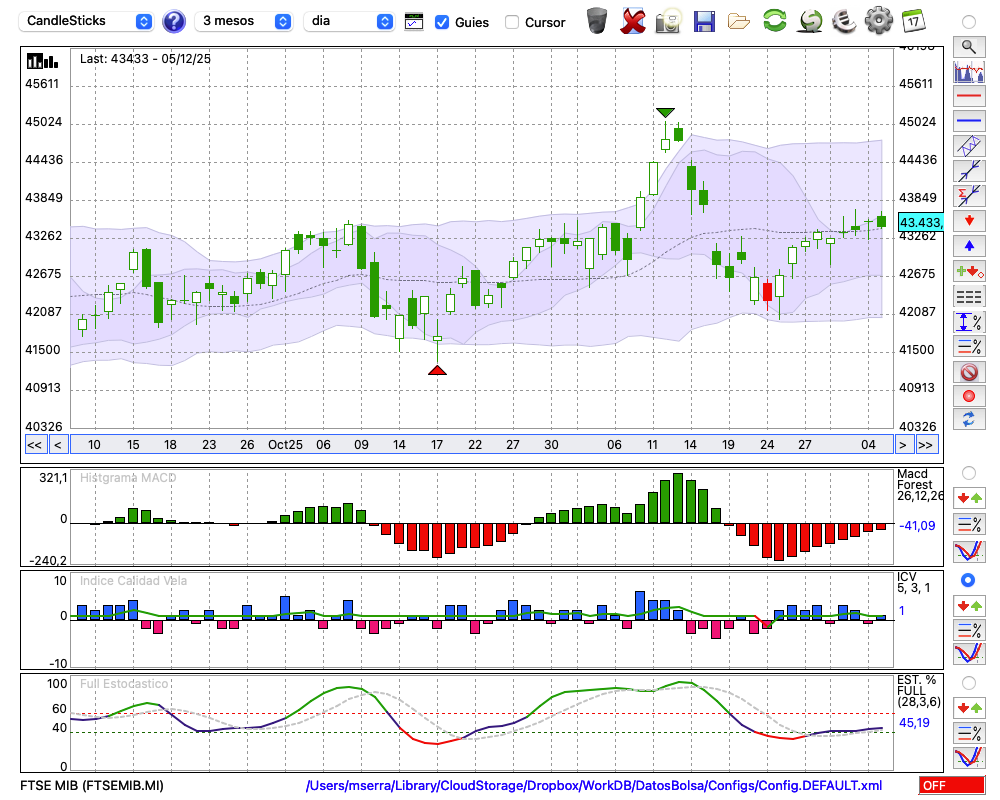Click the FTSE MIB (FTSEMIB.MI) label
The image size is (1000, 800).
[x=92, y=785]
